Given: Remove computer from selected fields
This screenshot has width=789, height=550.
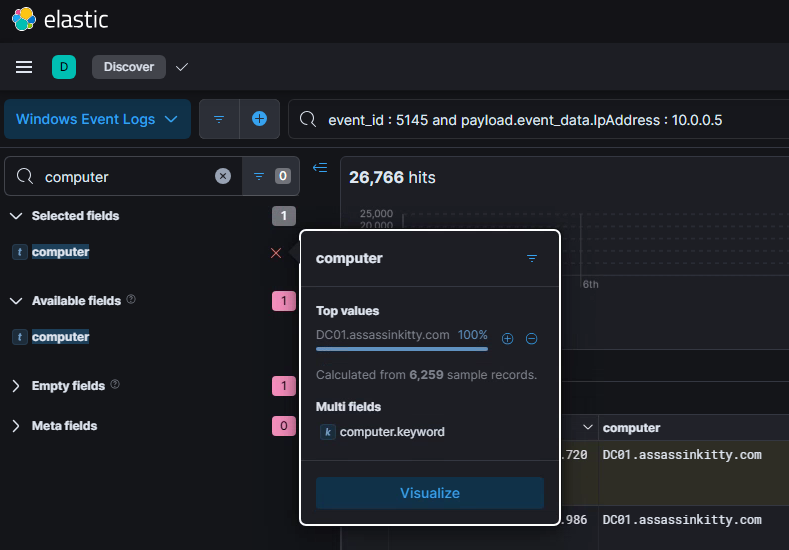Looking at the screenshot, I should pos(276,253).
